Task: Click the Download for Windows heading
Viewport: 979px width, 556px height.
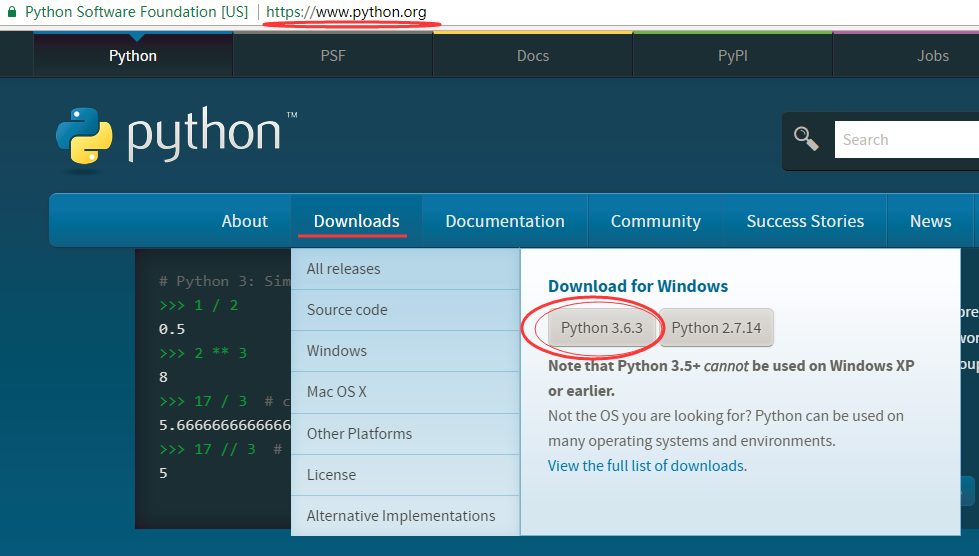Action: click(x=638, y=286)
